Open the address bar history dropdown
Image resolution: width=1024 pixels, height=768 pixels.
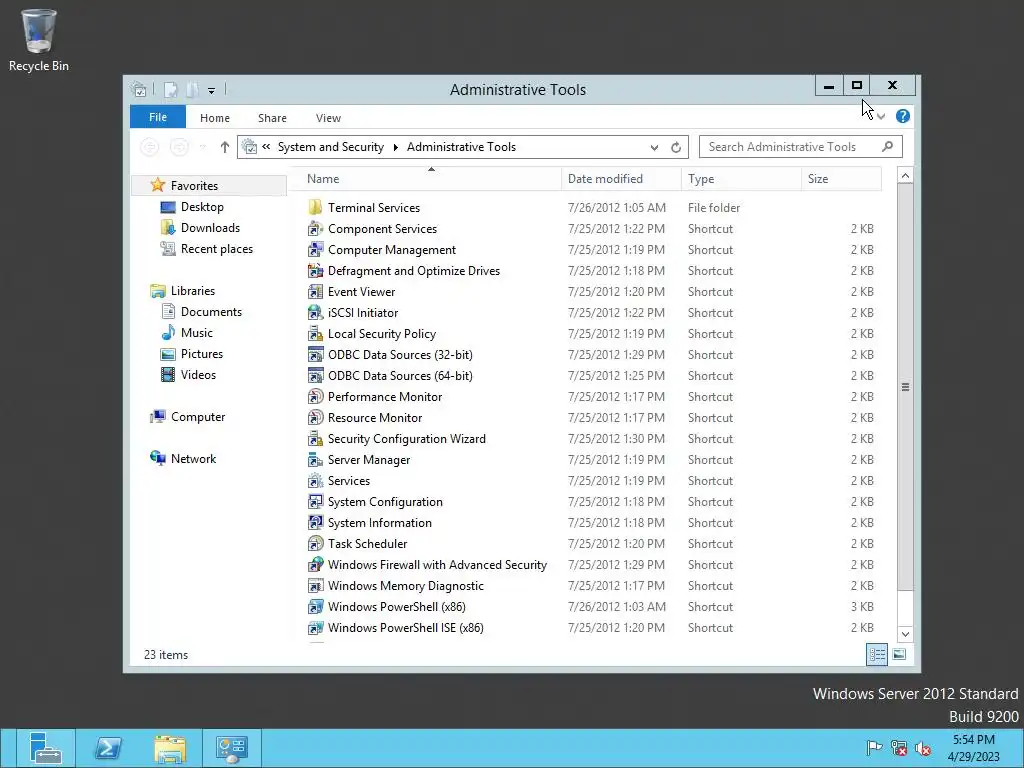[x=654, y=148]
